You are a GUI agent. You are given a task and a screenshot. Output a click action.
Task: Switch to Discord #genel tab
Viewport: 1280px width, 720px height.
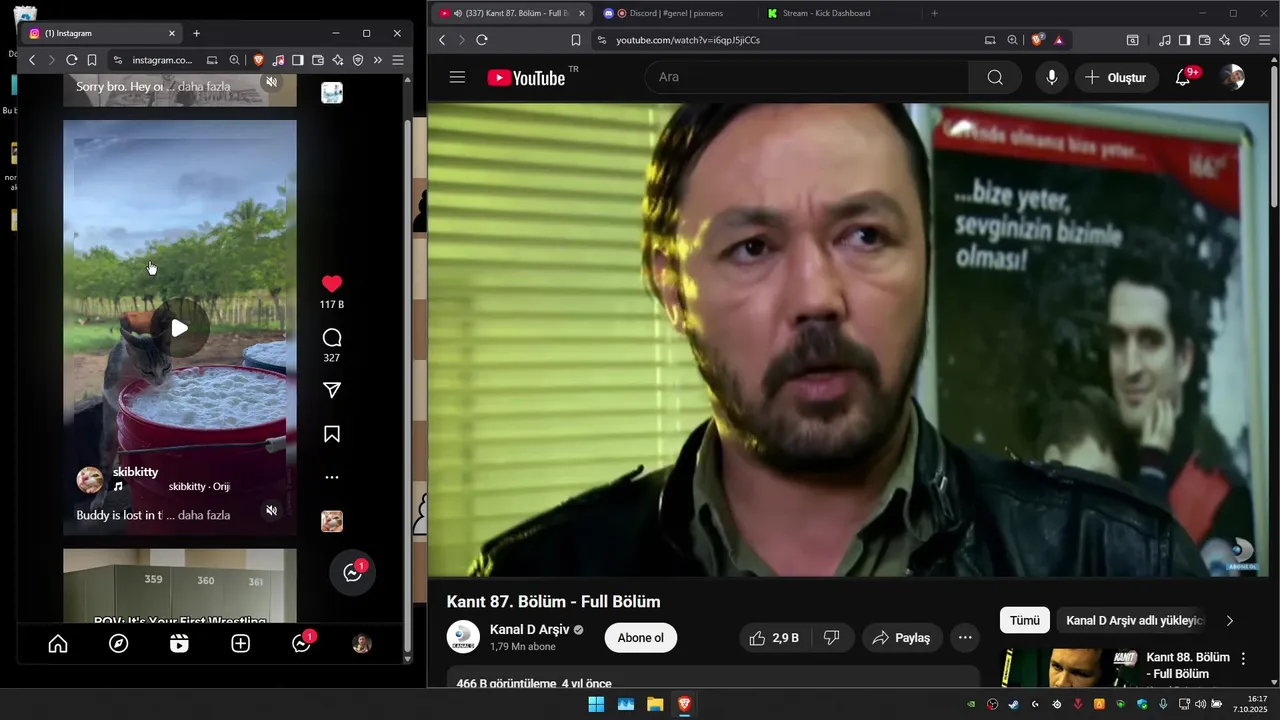click(675, 13)
